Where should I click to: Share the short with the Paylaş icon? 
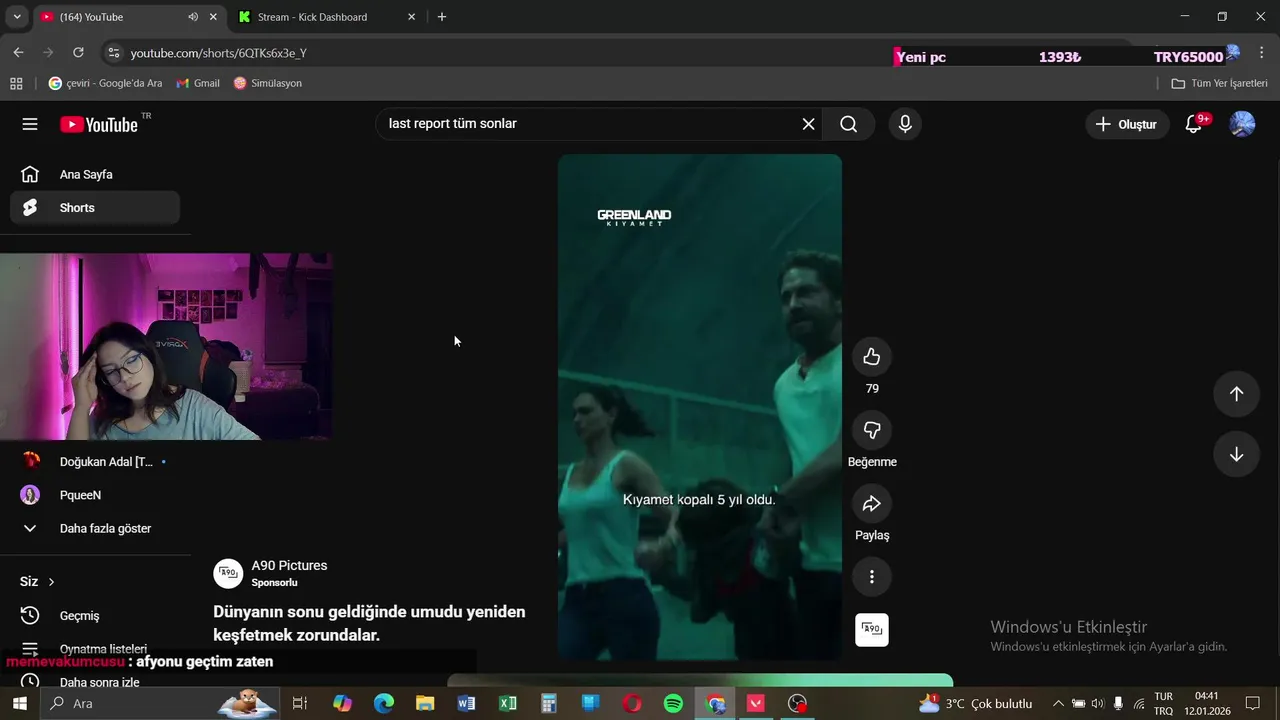872,503
